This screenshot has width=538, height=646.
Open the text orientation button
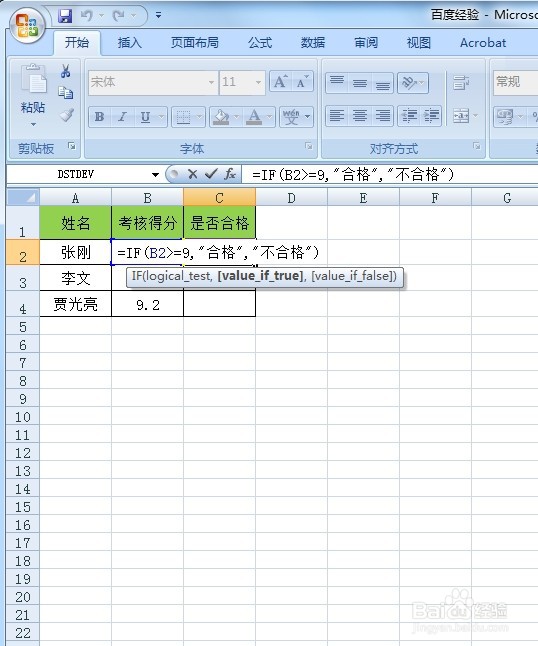413,82
